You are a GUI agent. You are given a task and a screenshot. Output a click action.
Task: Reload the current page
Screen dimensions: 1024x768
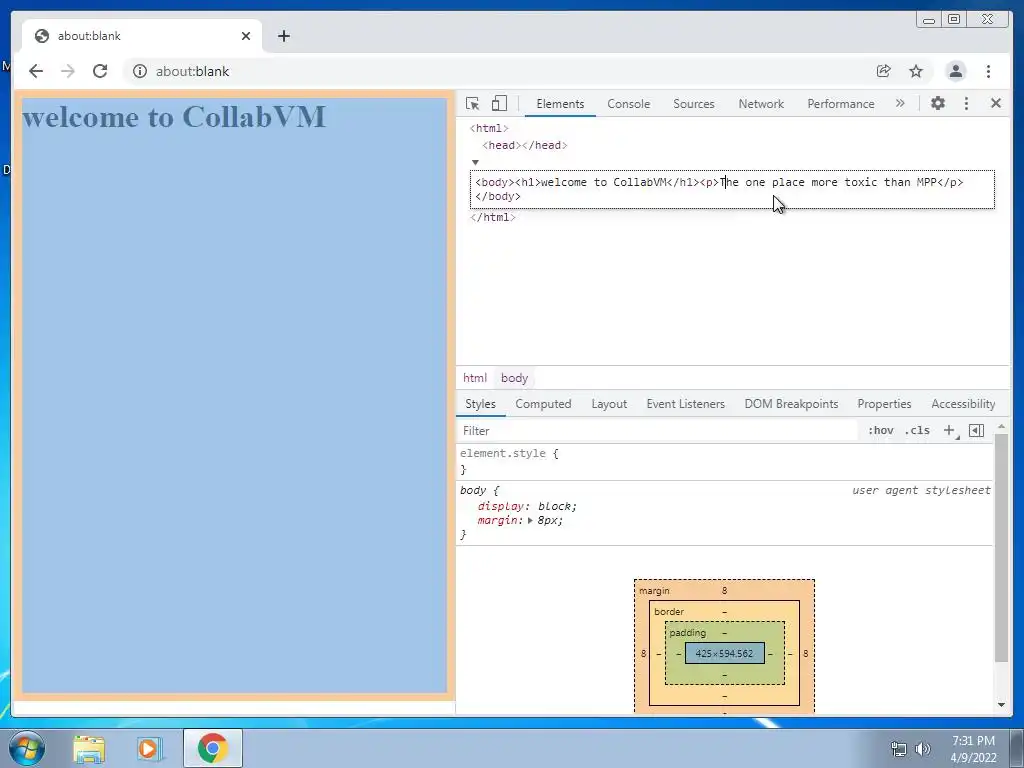click(x=100, y=71)
